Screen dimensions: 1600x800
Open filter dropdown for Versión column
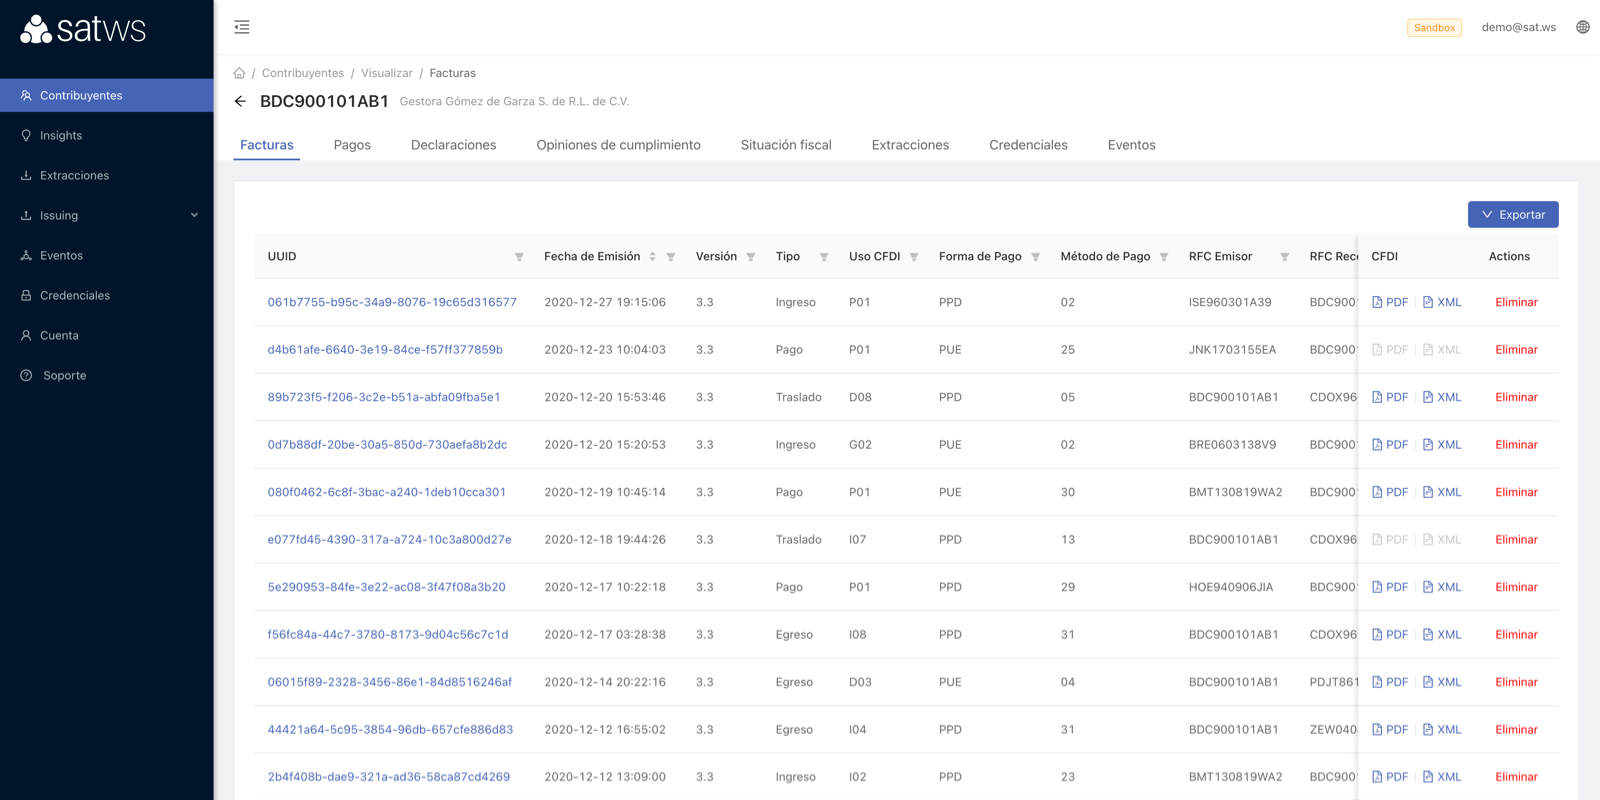[x=751, y=257]
